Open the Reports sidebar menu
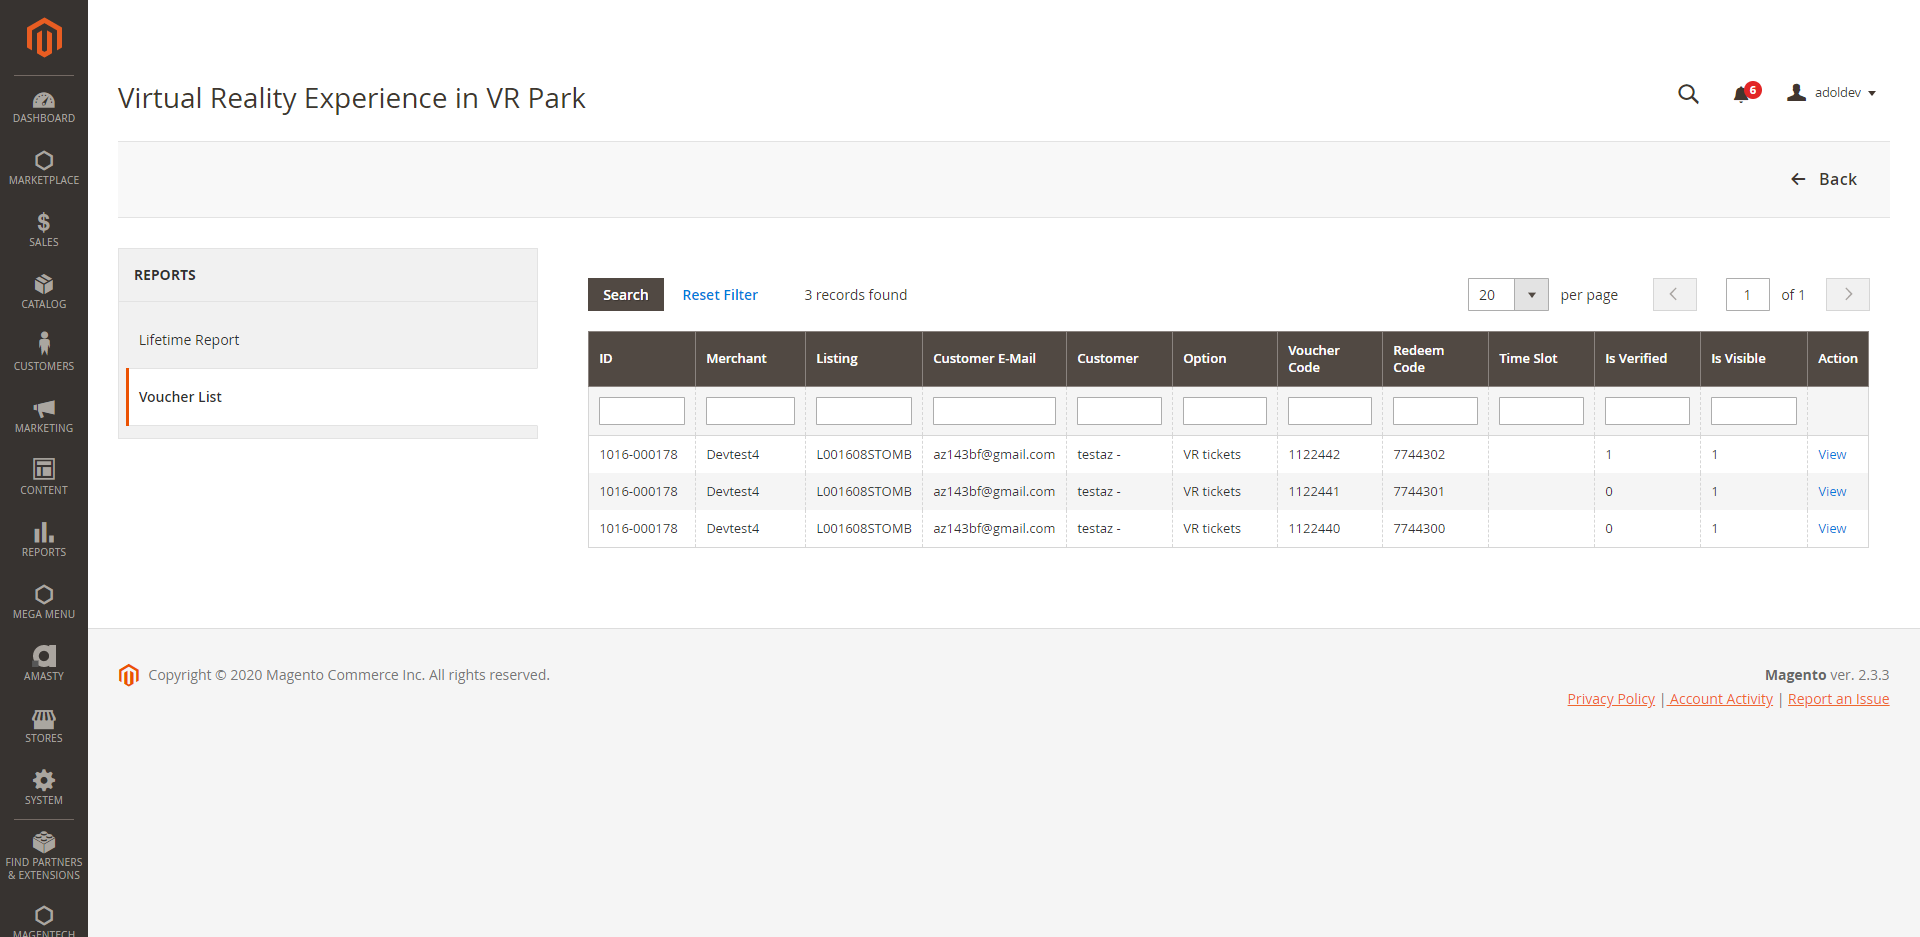 point(44,541)
